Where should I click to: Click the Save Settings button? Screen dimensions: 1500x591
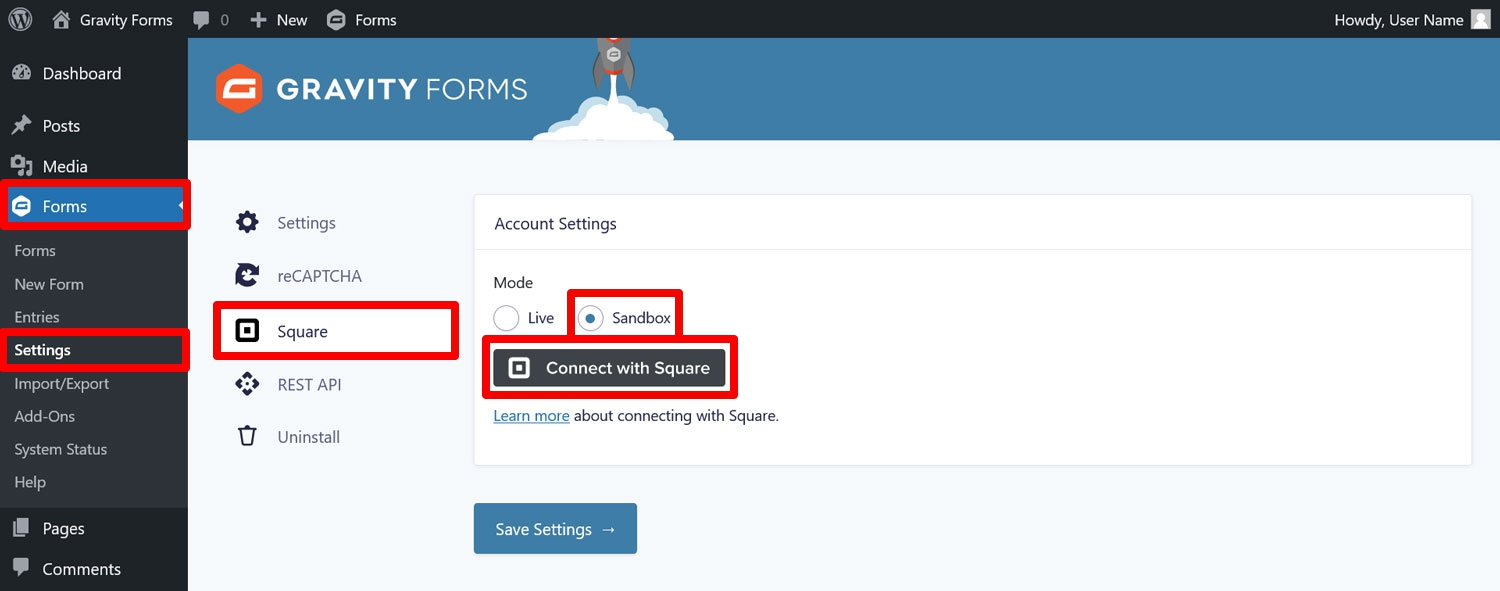point(555,528)
